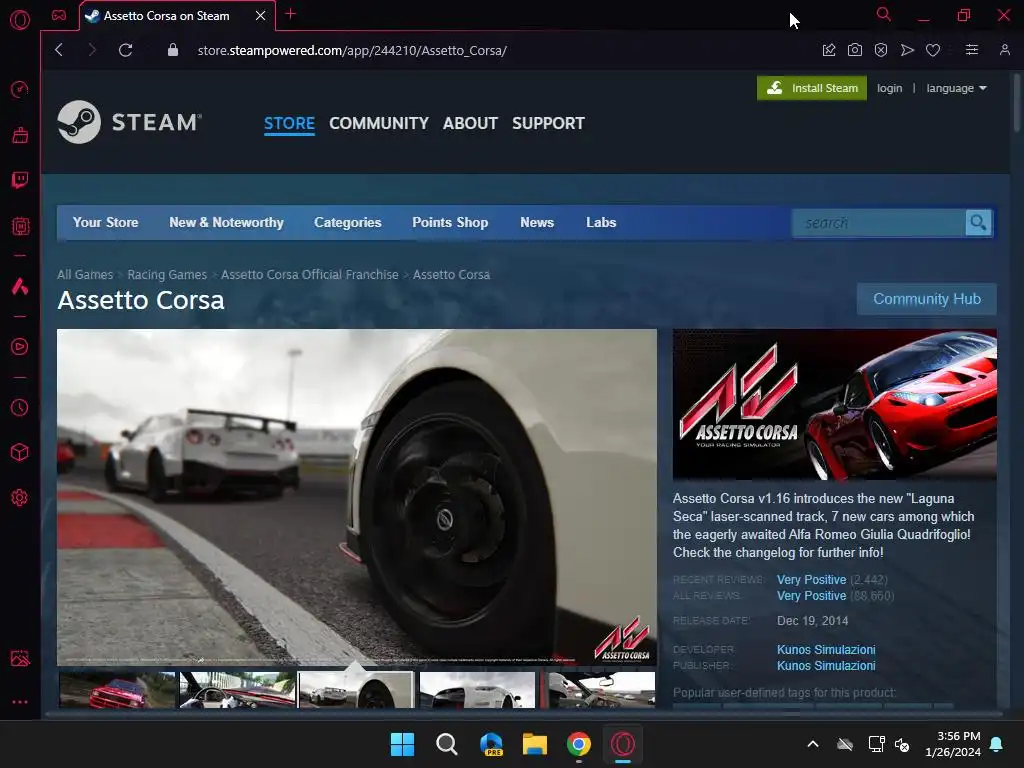Open GX Control speedometer icon in sidebar
The image size is (1024, 768).
point(20,89)
